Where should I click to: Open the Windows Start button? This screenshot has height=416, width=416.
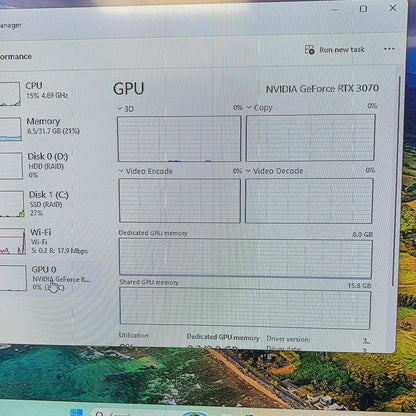76,413
